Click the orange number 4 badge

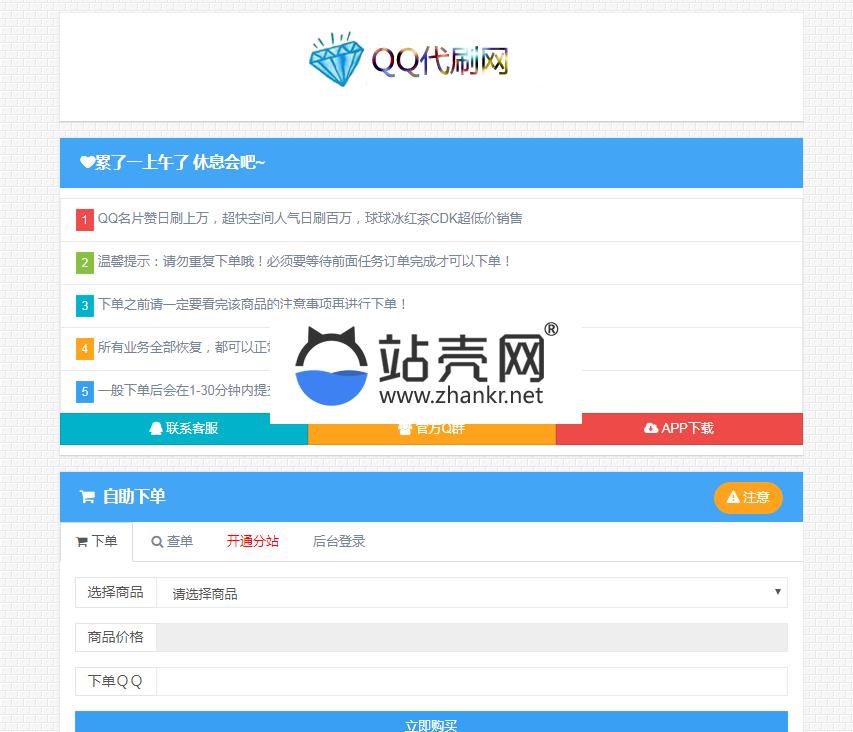(85, 348)
